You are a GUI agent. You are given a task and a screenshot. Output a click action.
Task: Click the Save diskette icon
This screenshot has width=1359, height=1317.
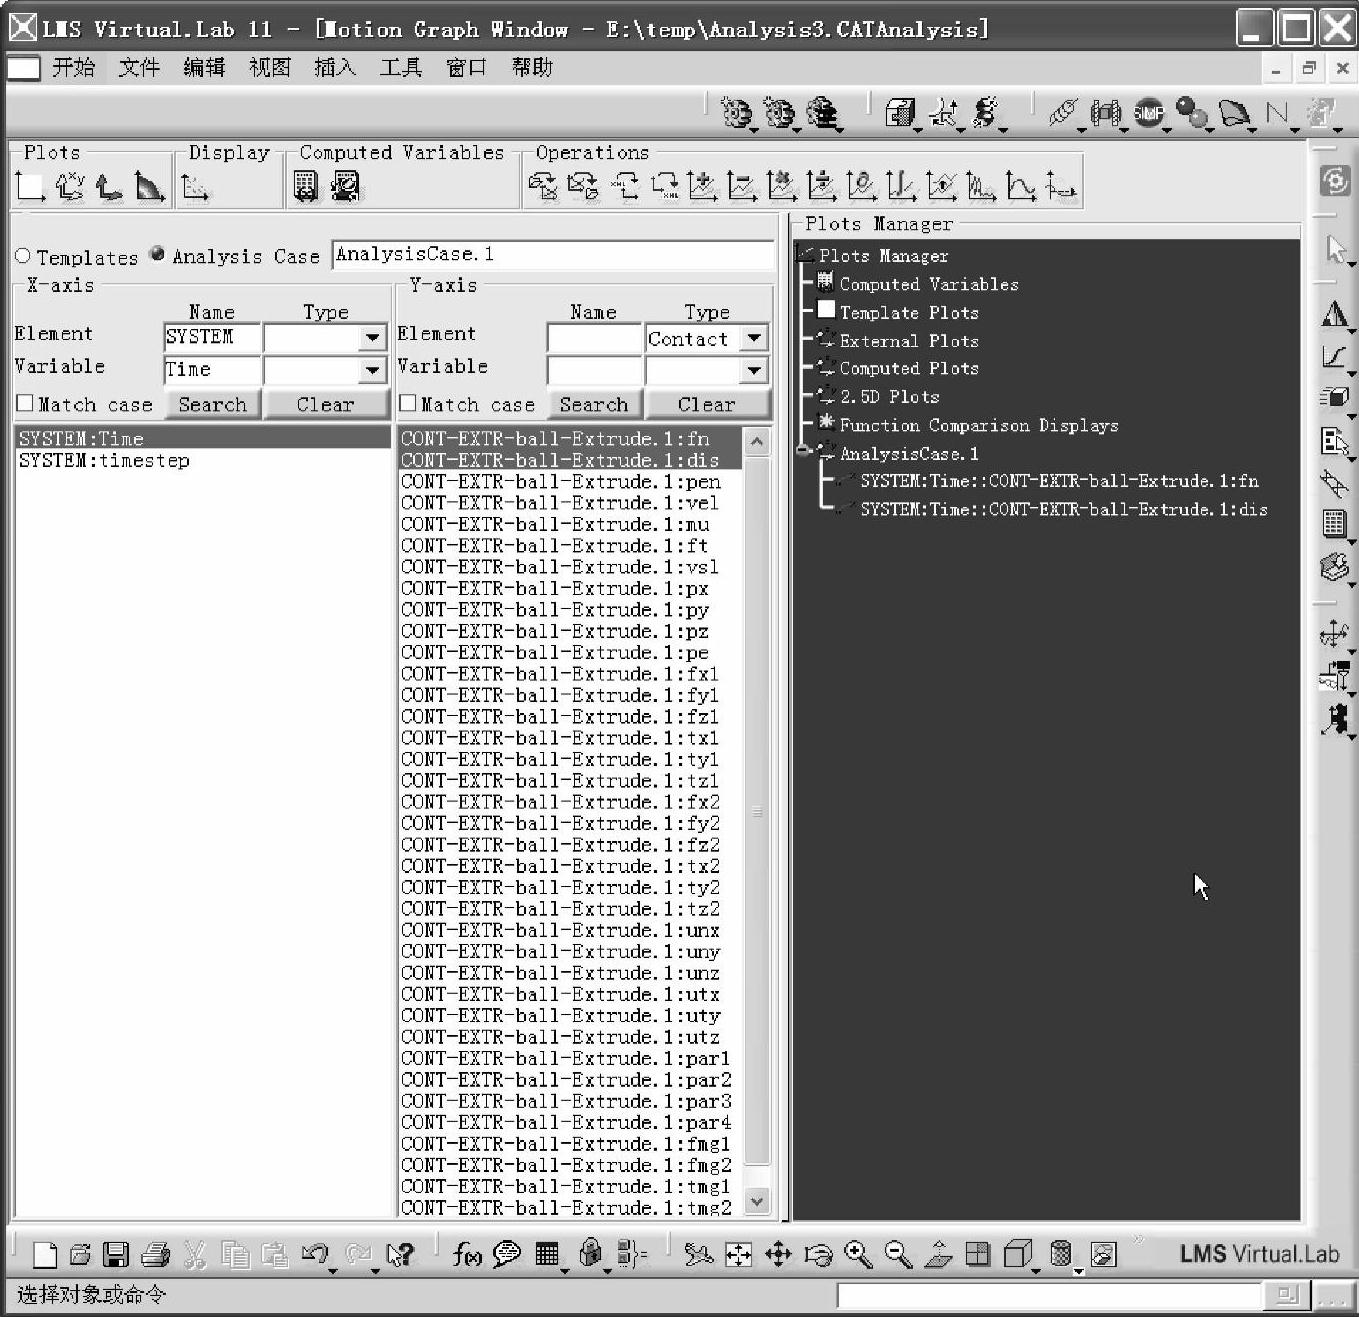pos(117,1254)
